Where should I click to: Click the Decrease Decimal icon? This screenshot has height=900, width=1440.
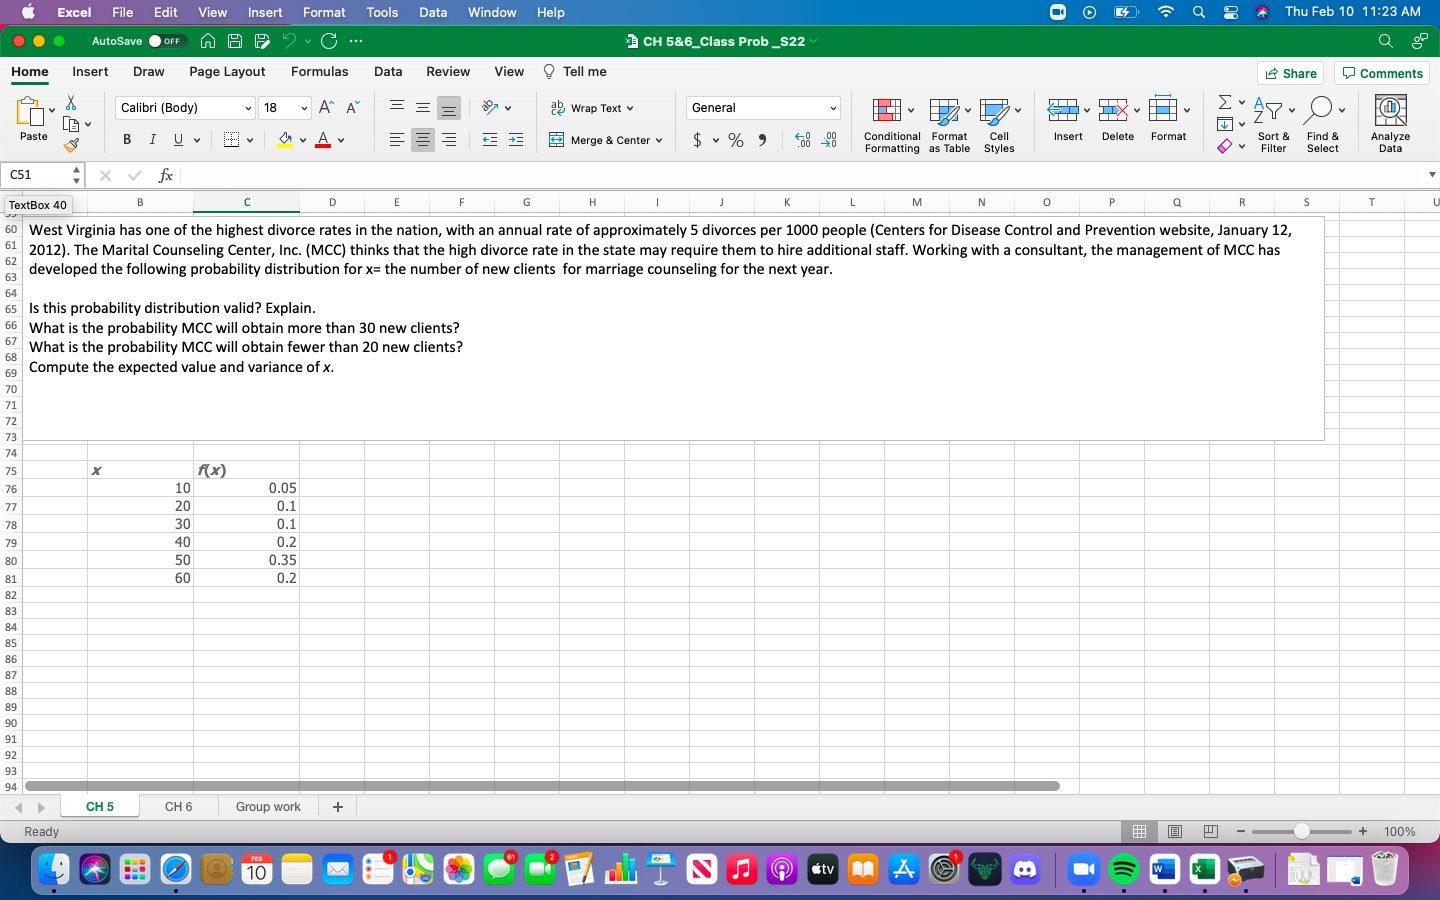[x=829, y=140]
